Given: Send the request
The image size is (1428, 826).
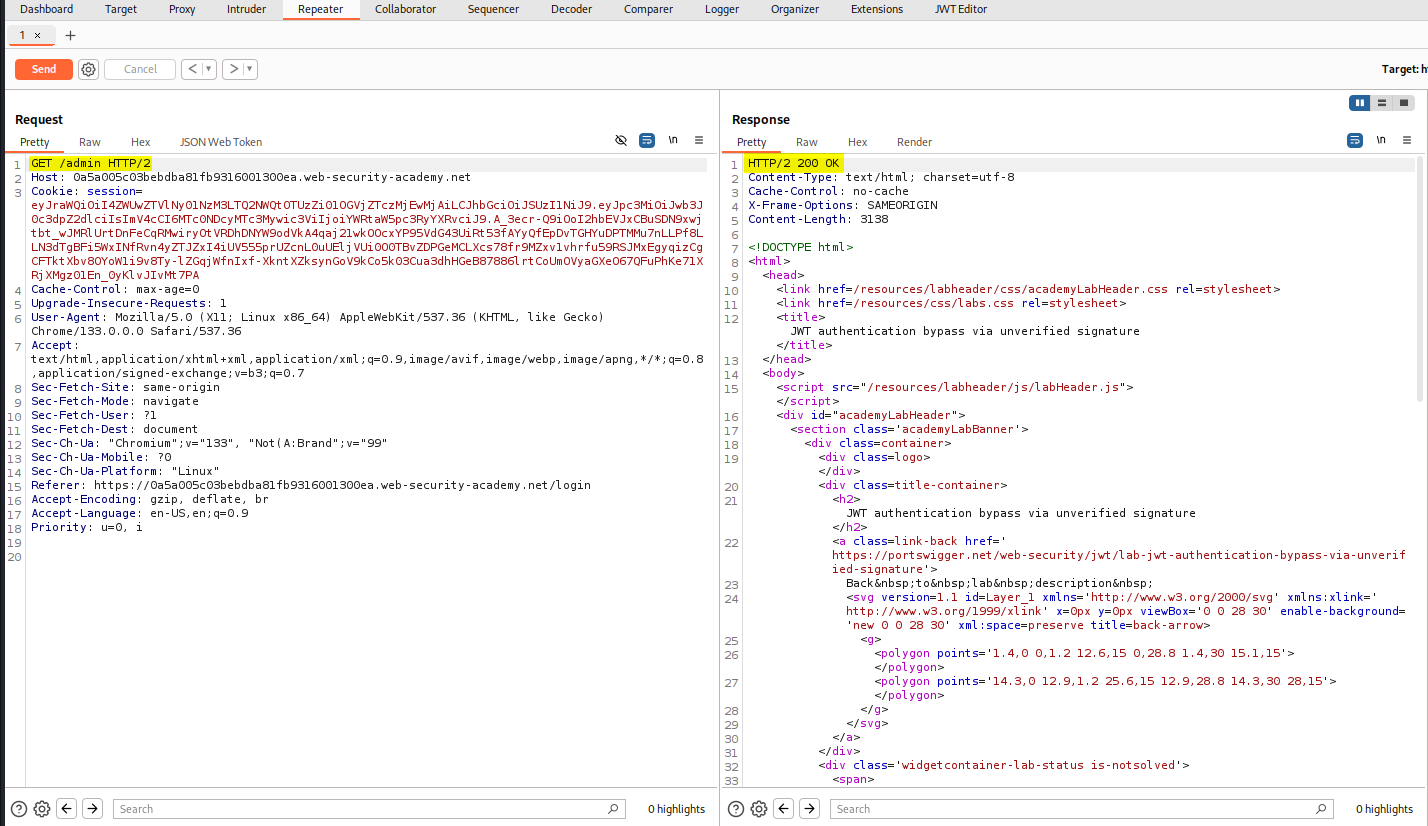Looking at the screenshot, I should (44, 69).
